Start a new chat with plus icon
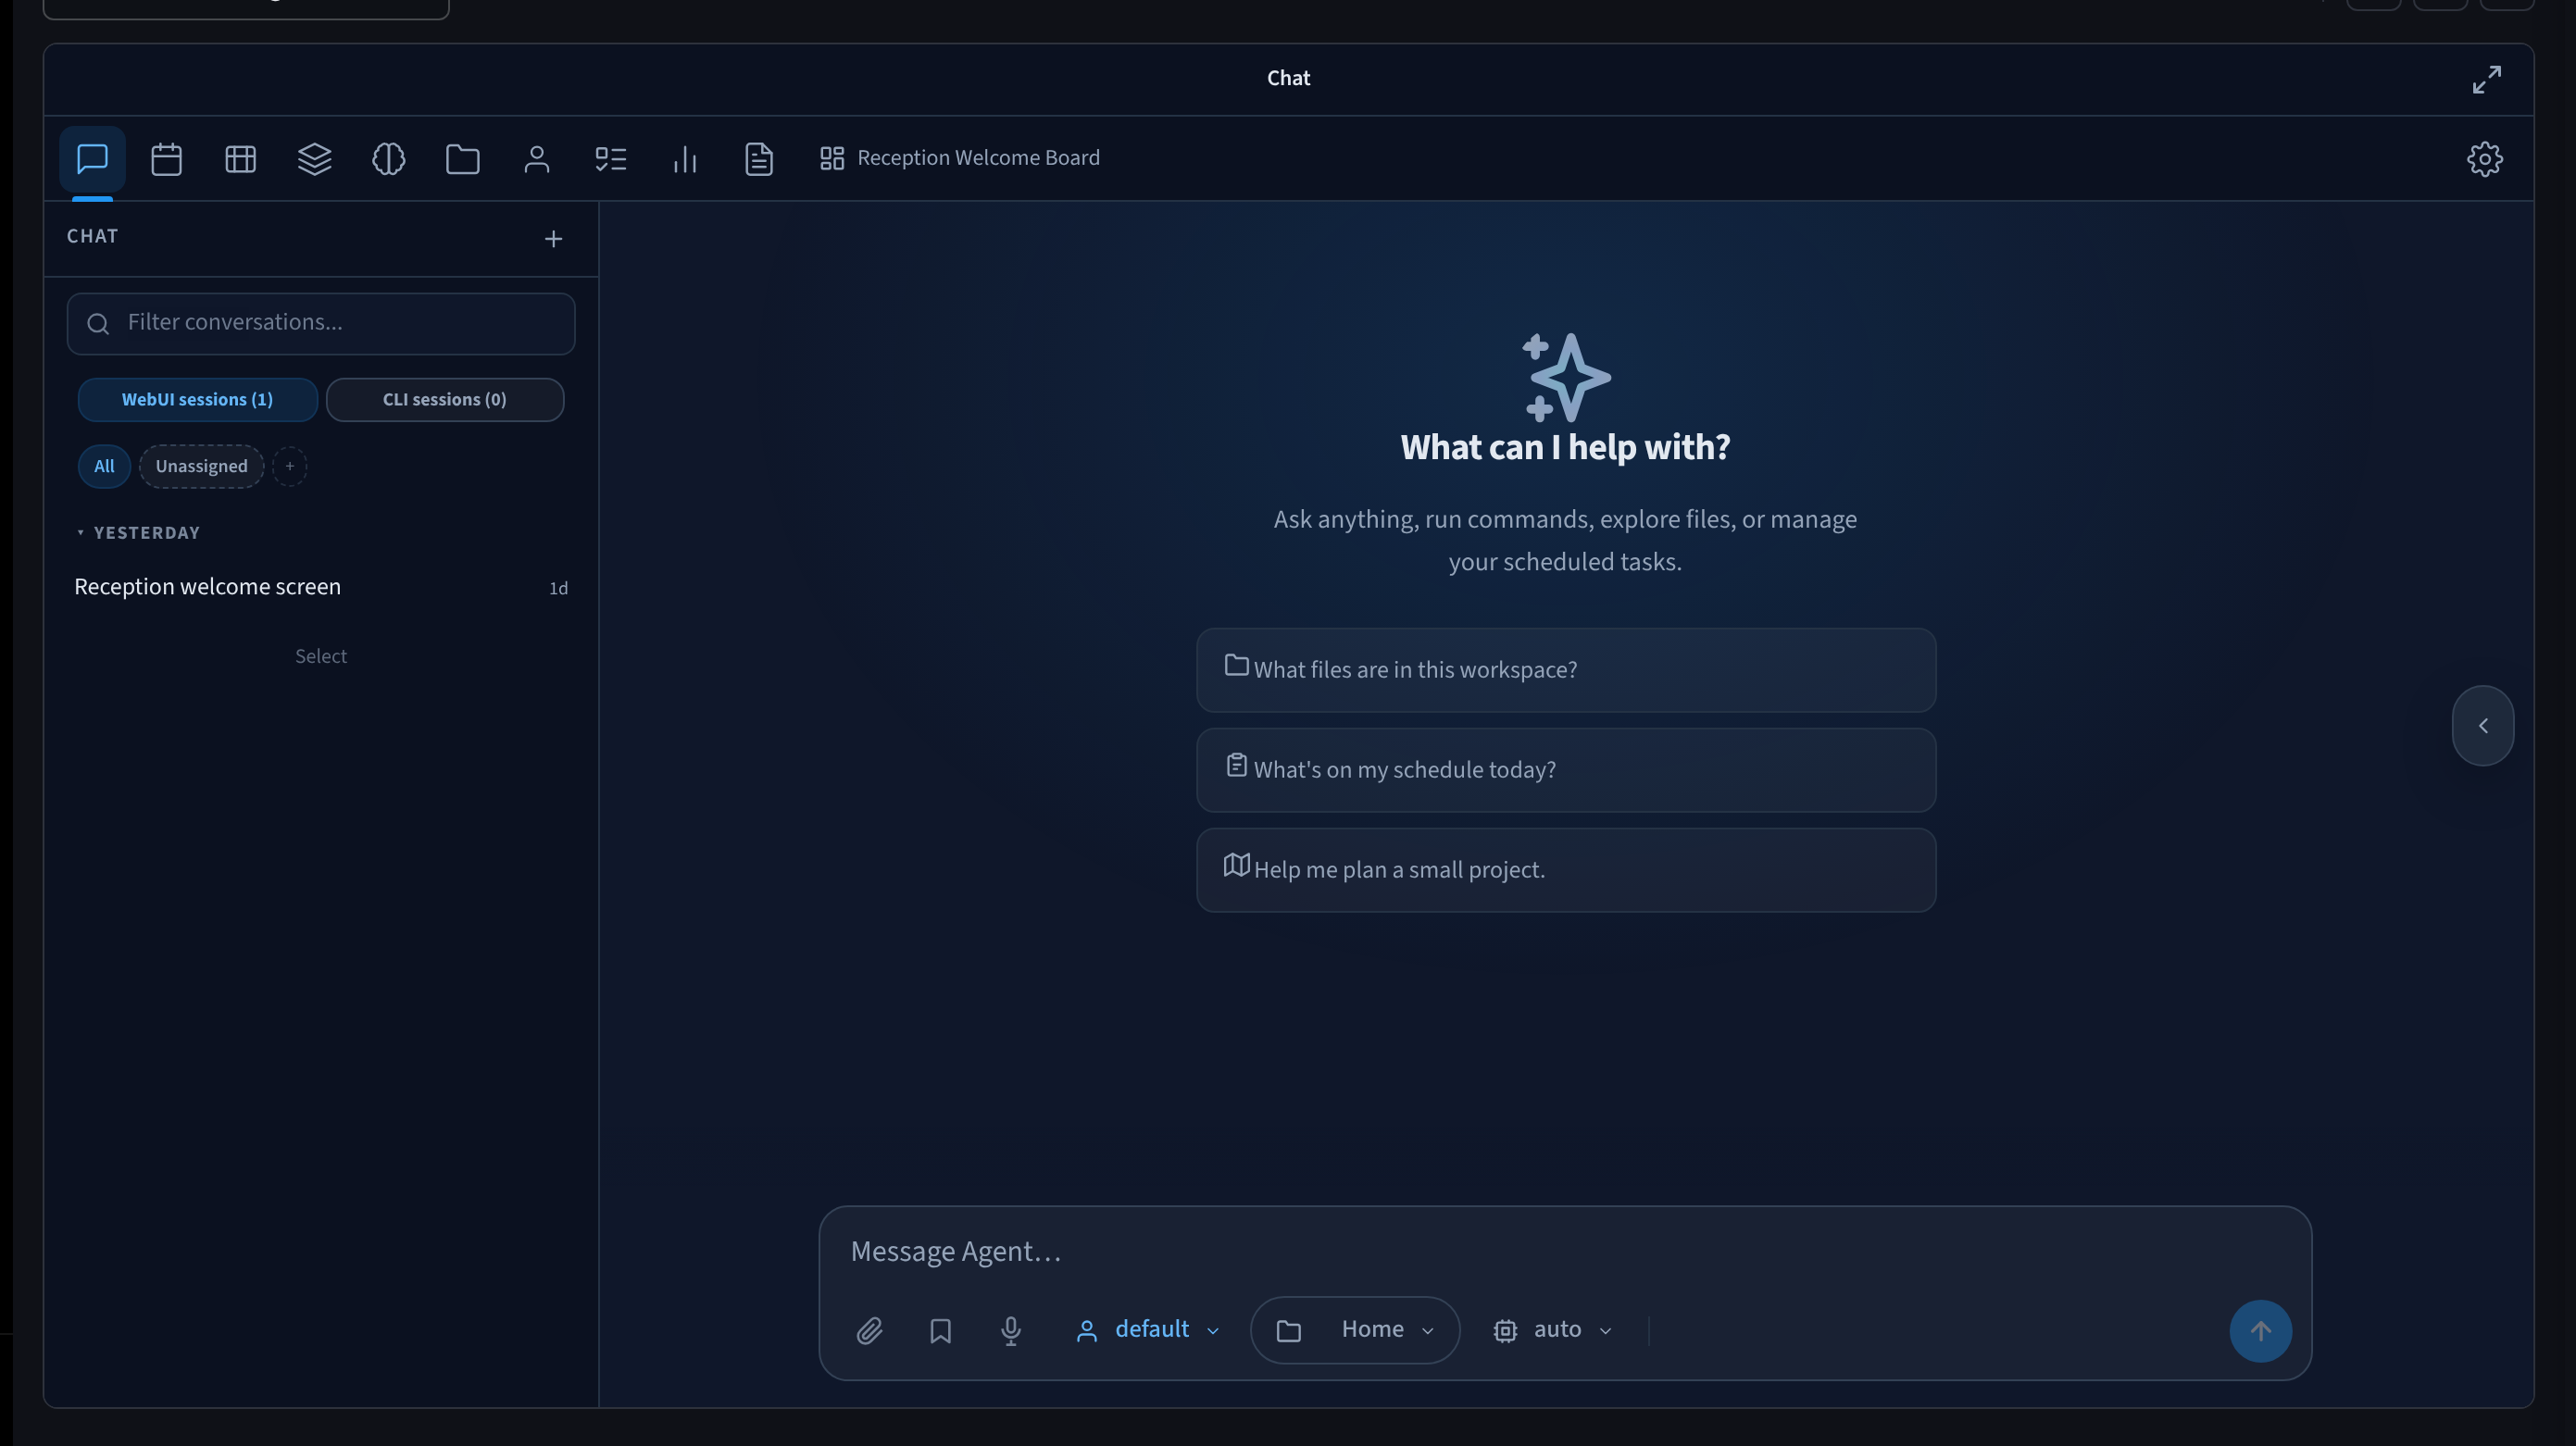Viewport: 2576px width, 1446px height. 553,238
